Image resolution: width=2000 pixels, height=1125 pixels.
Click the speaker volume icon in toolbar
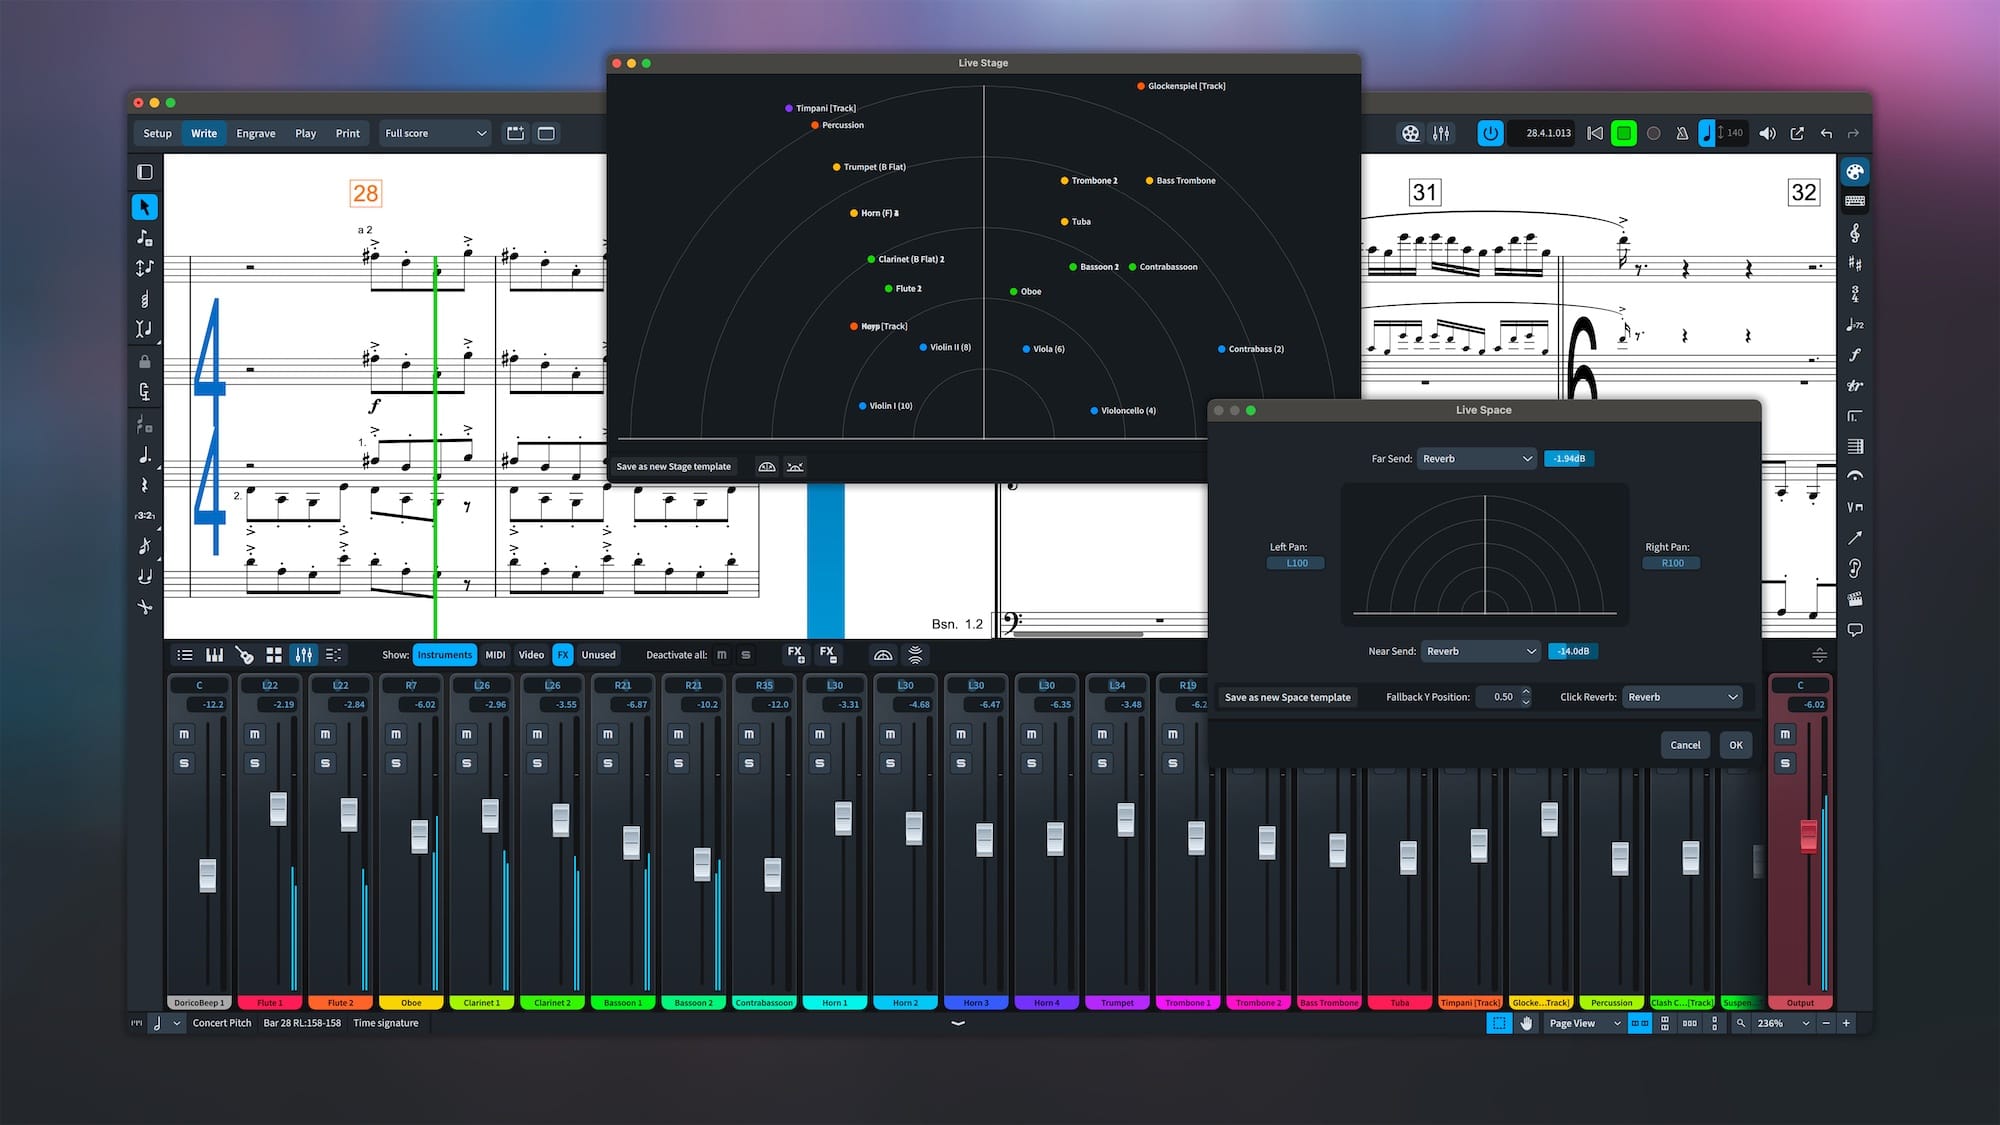tap(1767, 133)
